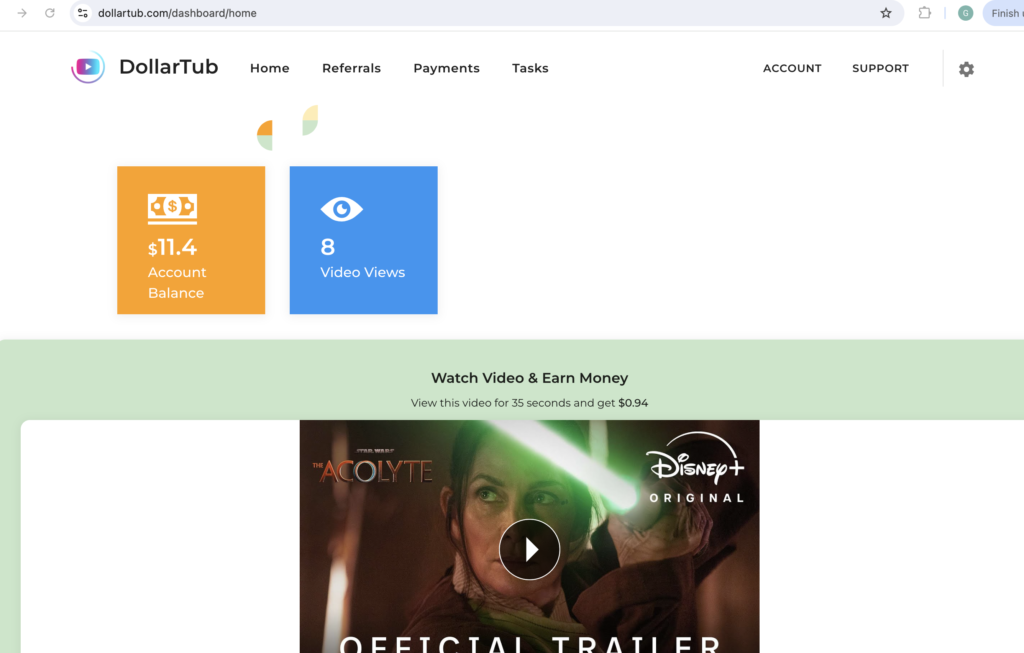Click the eye icon for video views
The width and height of the screenshot is (1024, 653).
(342, 209)
